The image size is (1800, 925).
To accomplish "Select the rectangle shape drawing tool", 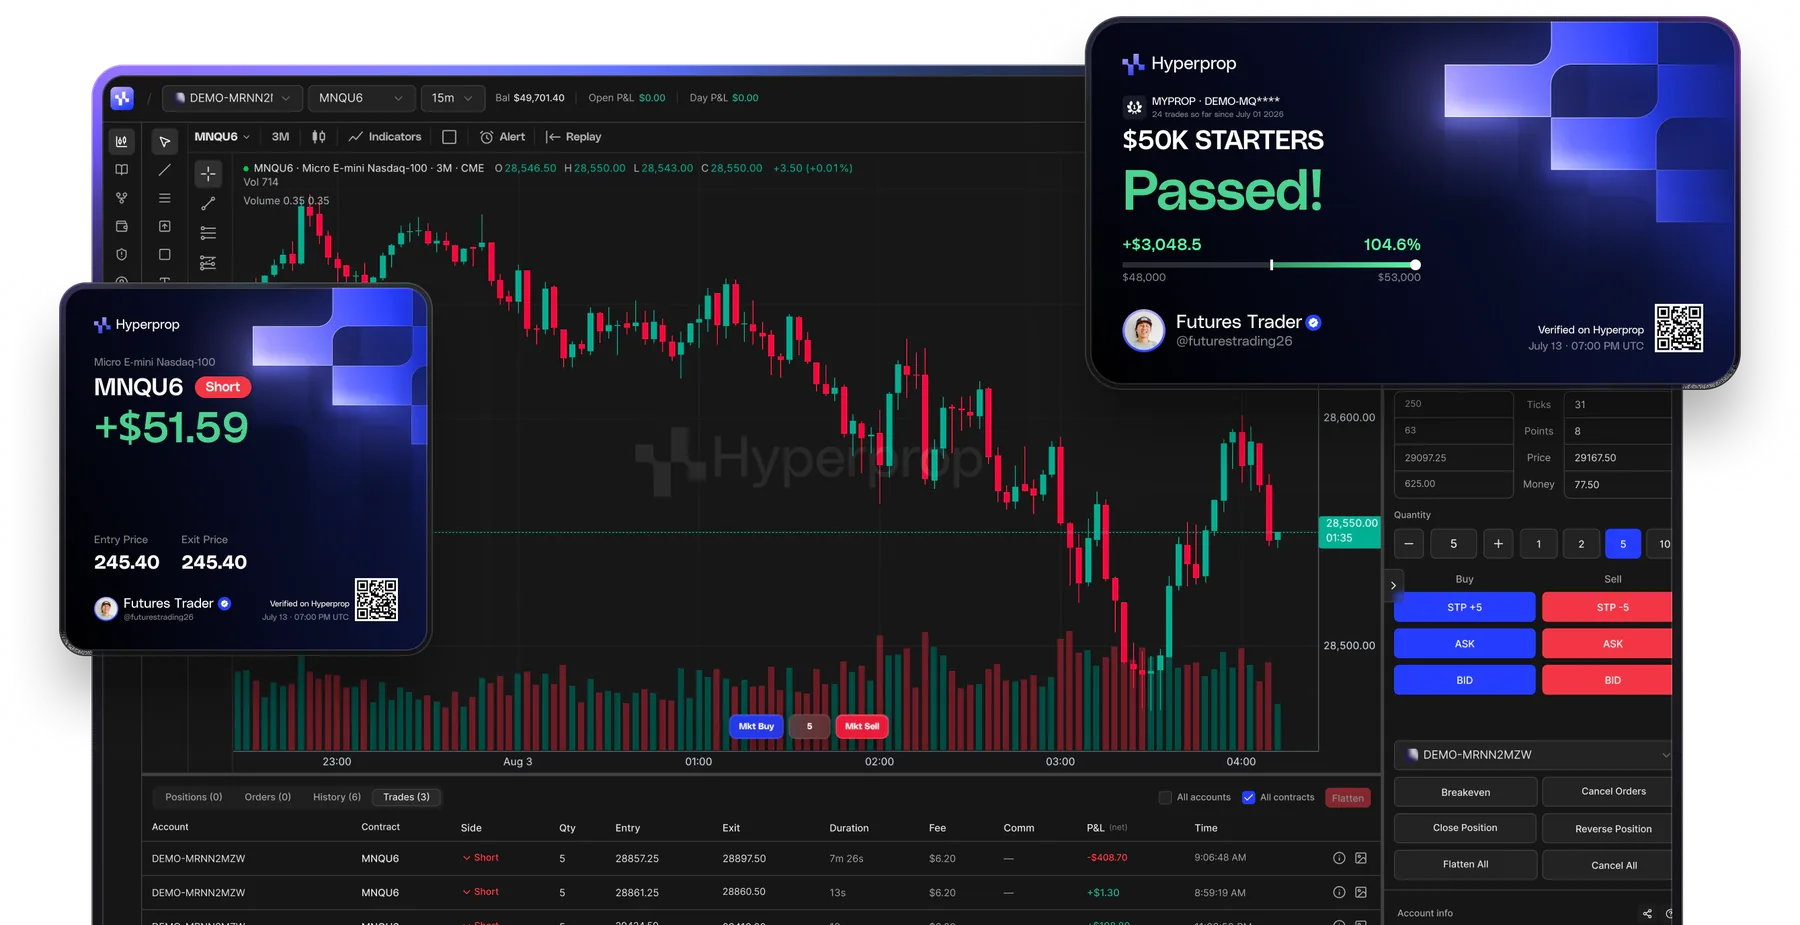I will point(165,254).
